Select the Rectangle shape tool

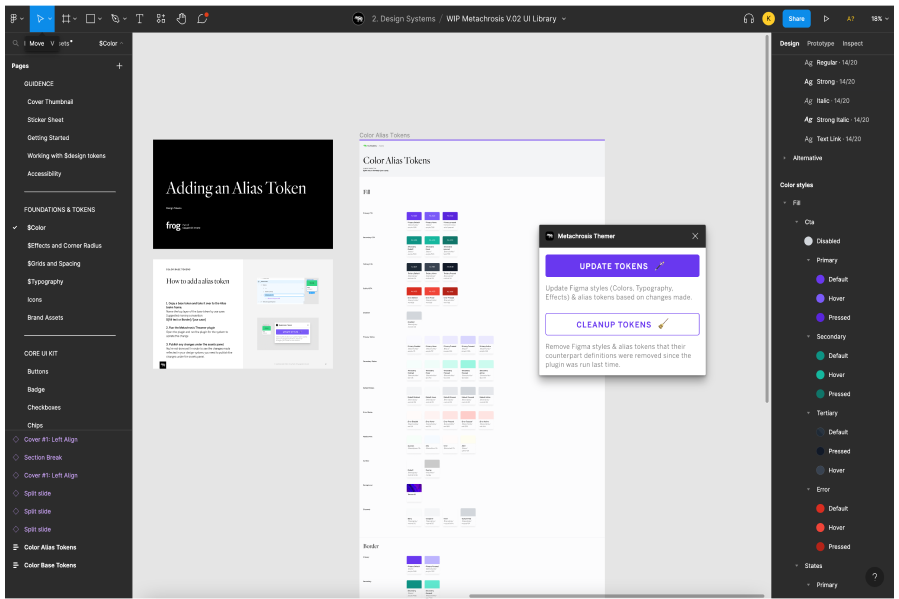click(90, 18)
